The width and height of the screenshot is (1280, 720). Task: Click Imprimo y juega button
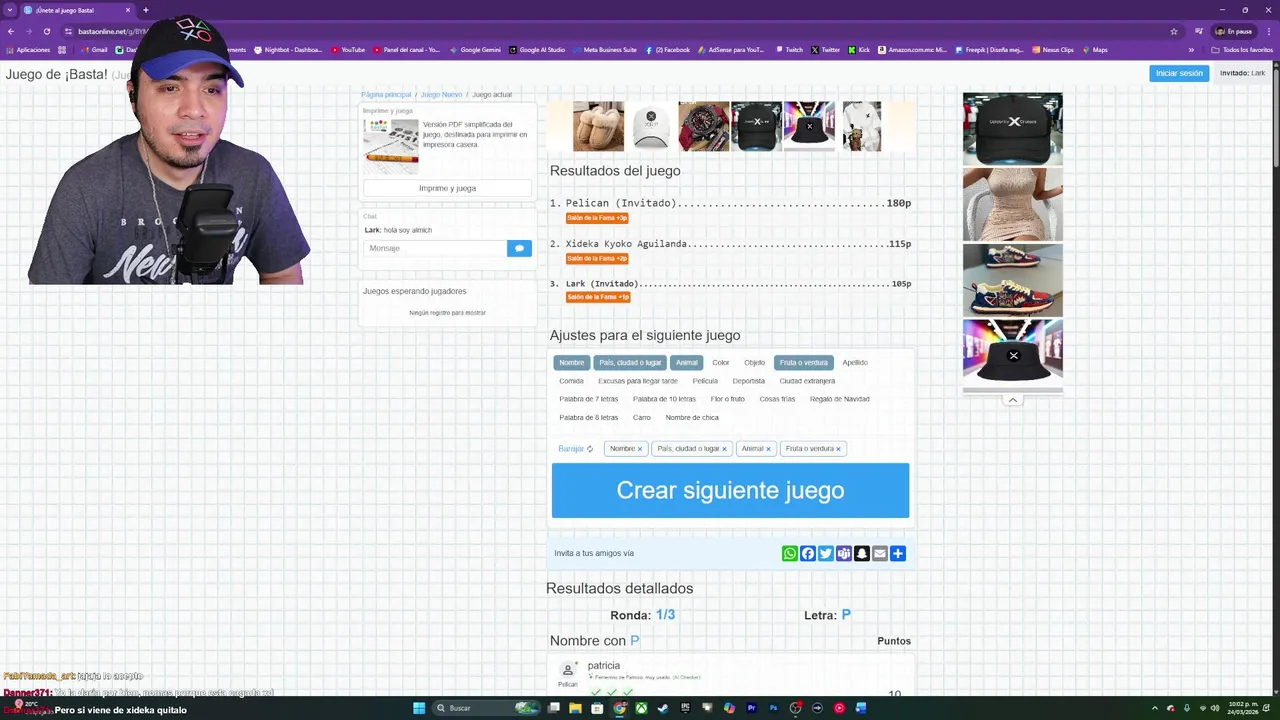447,188
